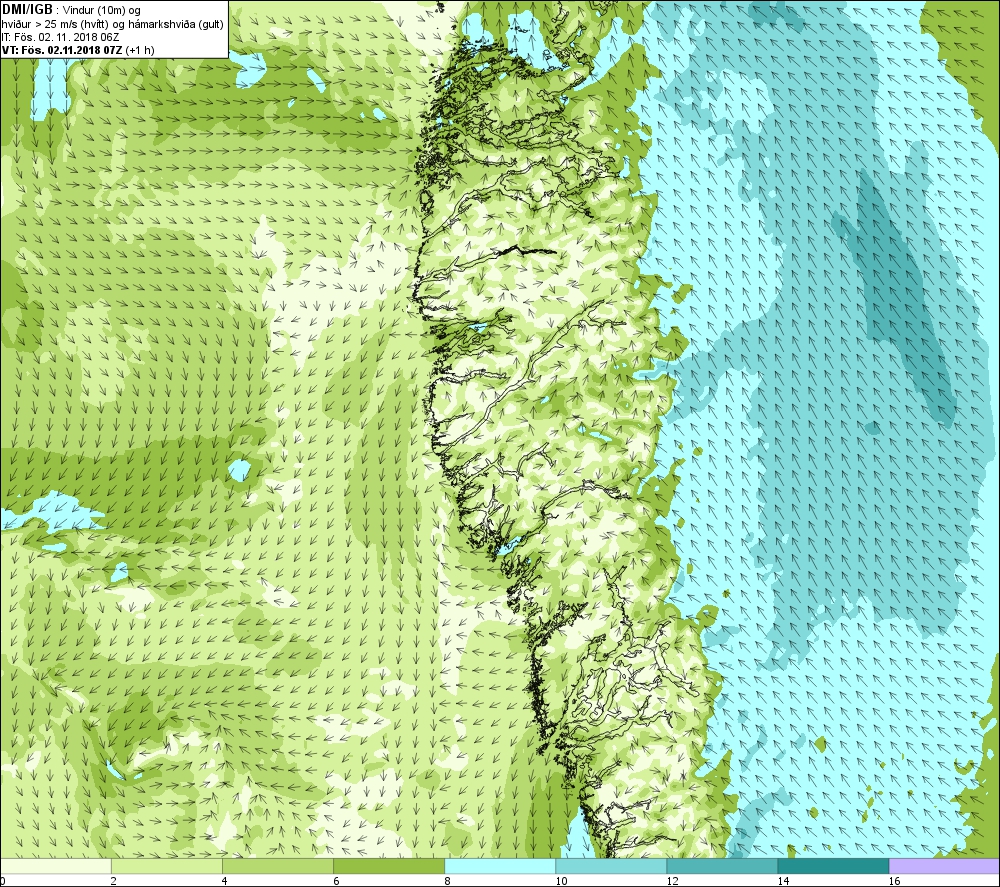Click the legend scale value '4'

point(225,881)
